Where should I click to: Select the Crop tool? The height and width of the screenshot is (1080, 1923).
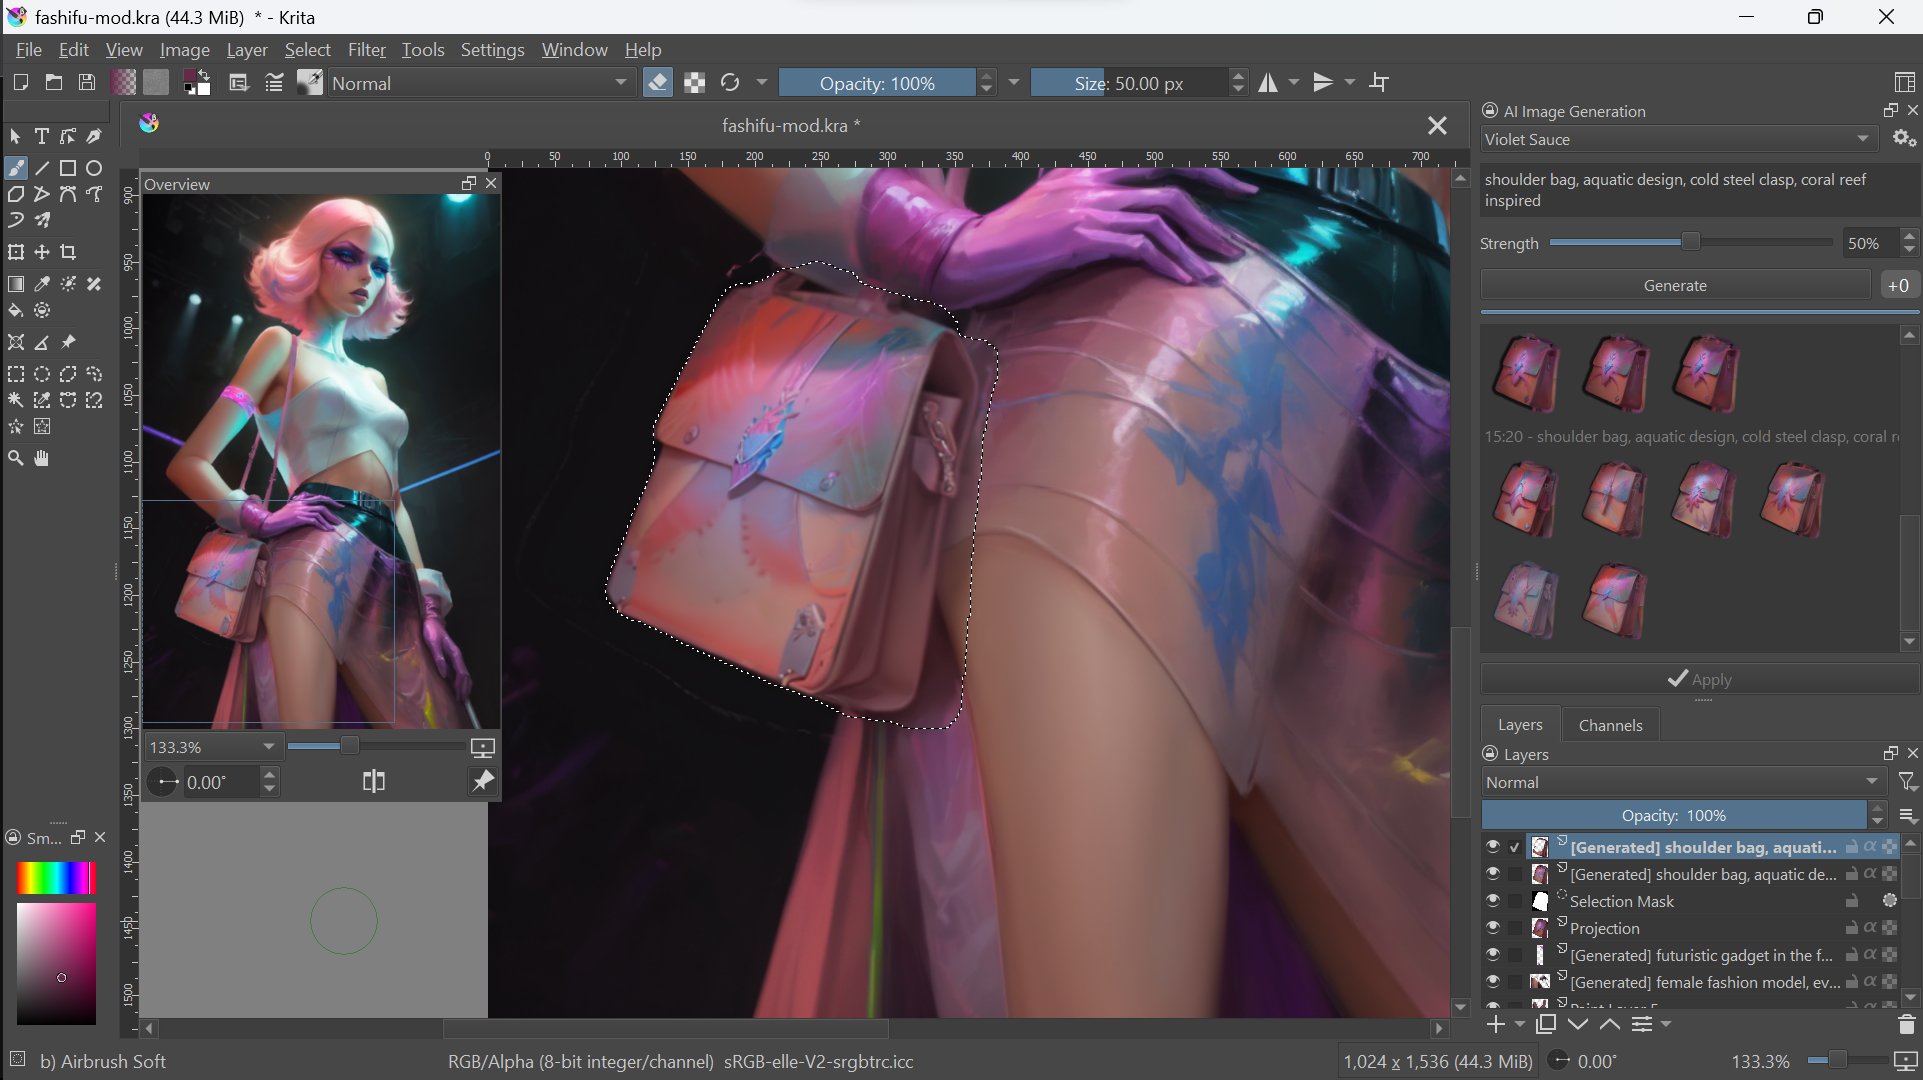click(x=68, y=253)
